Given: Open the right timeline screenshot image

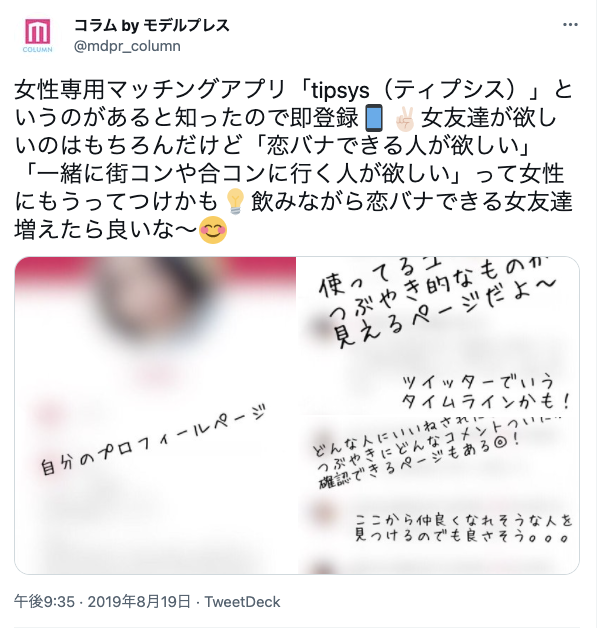Looking at the screenshot, I should point(439,415).
